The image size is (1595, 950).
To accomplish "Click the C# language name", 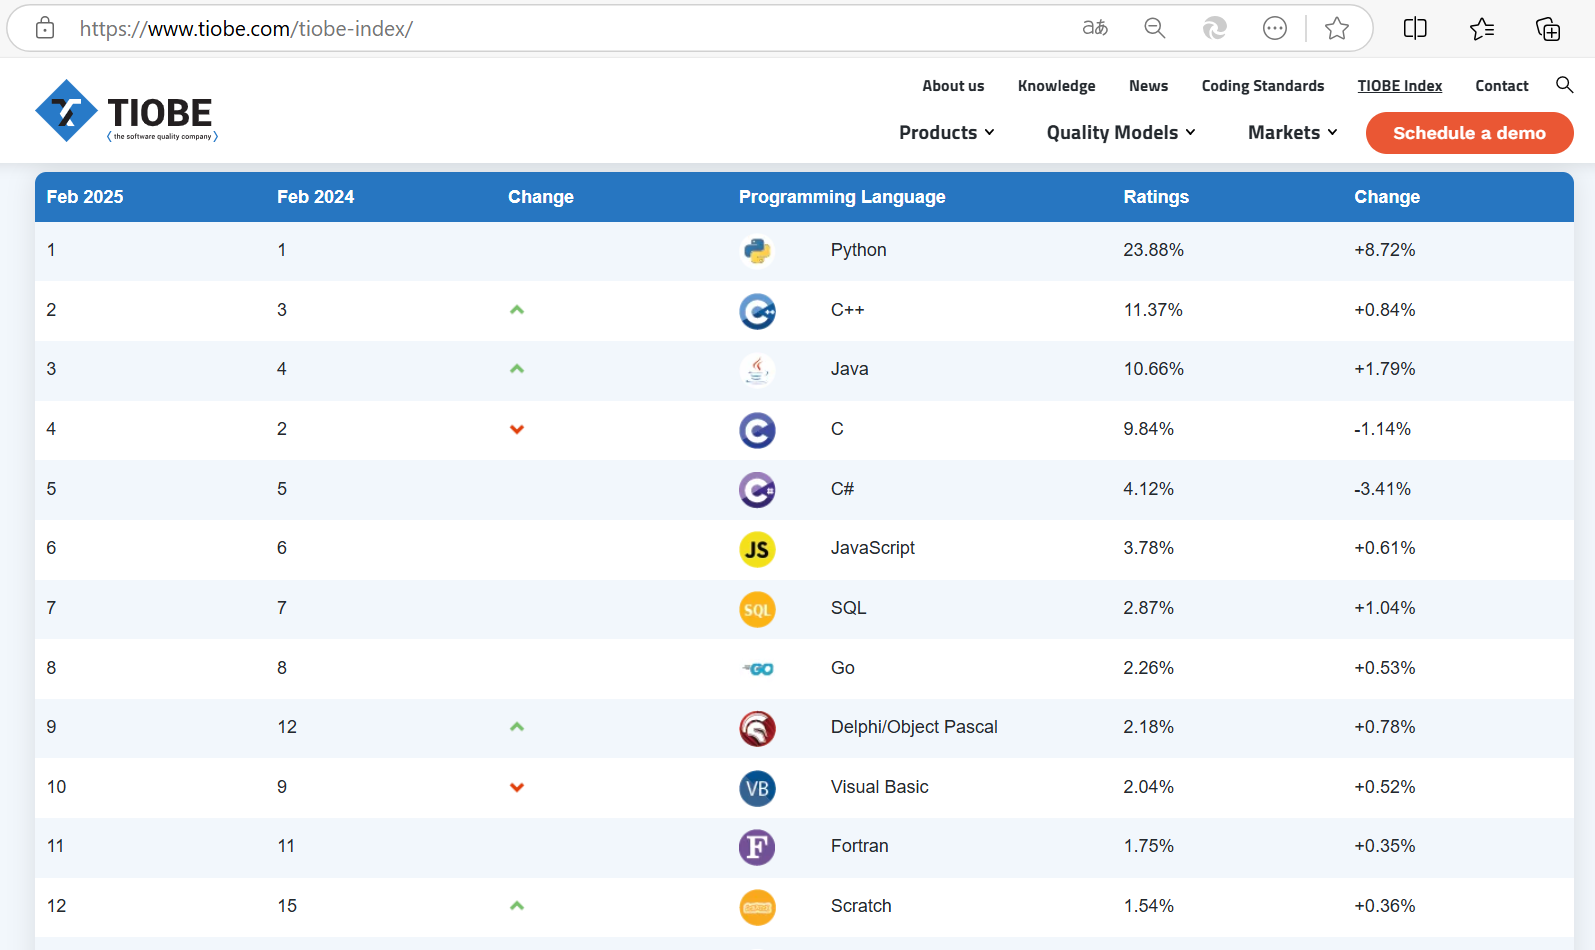I will pyautogui.click(x=842, y=489).
